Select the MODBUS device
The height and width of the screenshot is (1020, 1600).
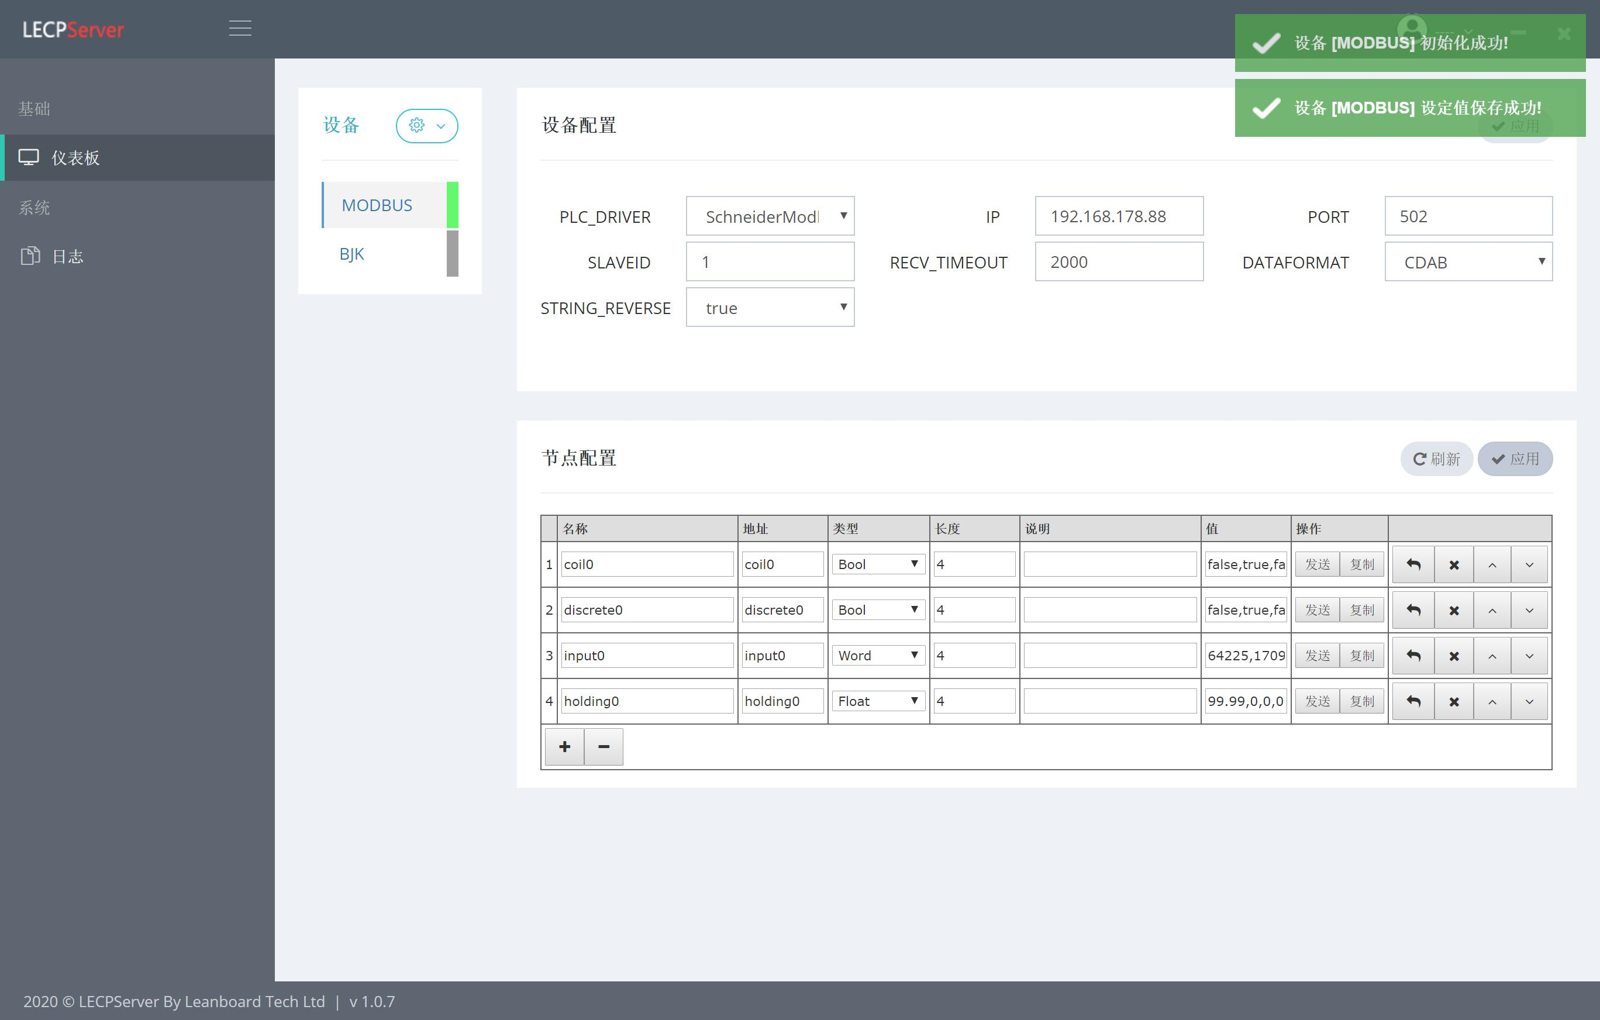390,205
